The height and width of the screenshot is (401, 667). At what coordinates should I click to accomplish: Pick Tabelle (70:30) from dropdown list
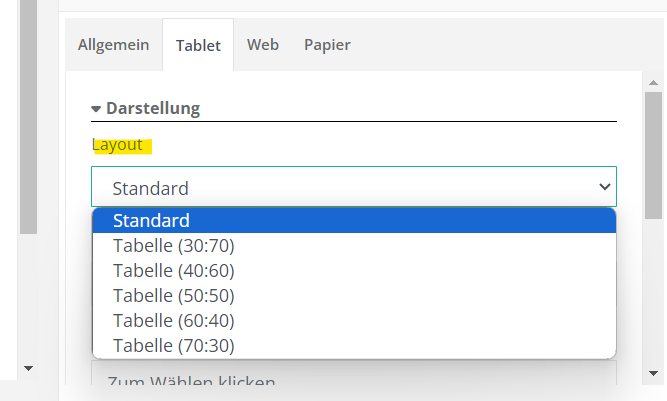point(174,345)
